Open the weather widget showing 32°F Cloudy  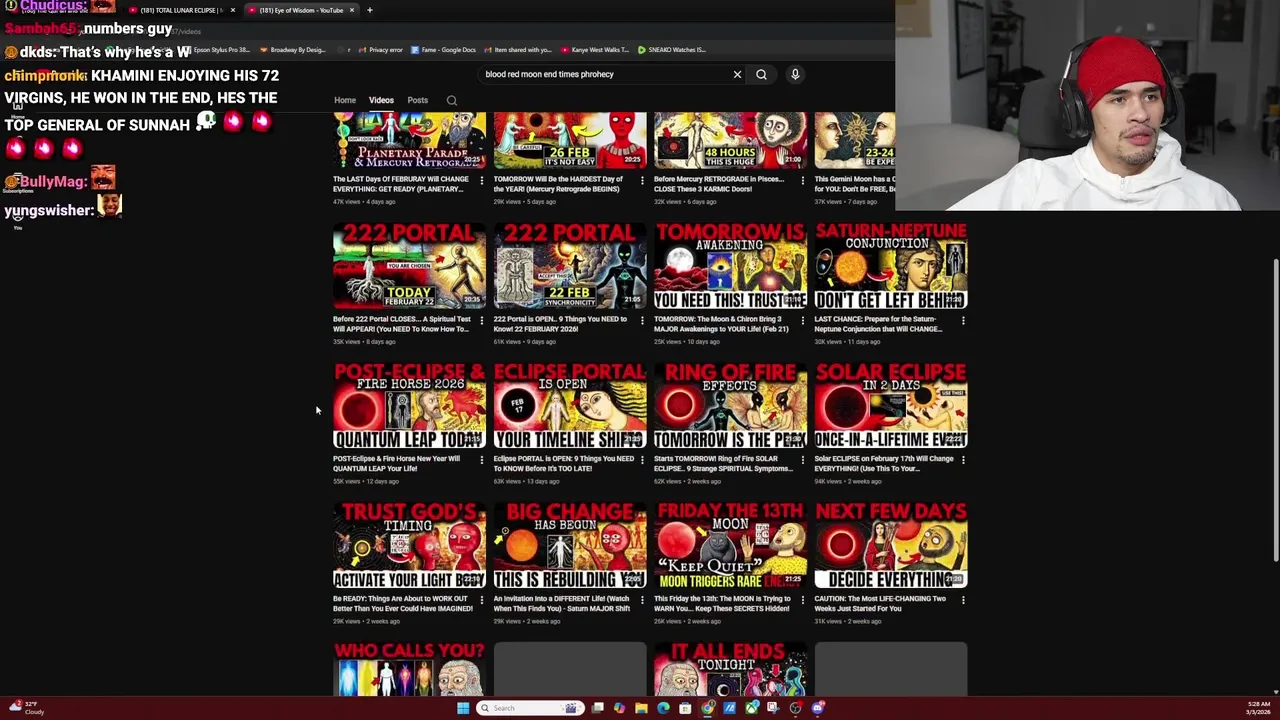coord(27,707)
